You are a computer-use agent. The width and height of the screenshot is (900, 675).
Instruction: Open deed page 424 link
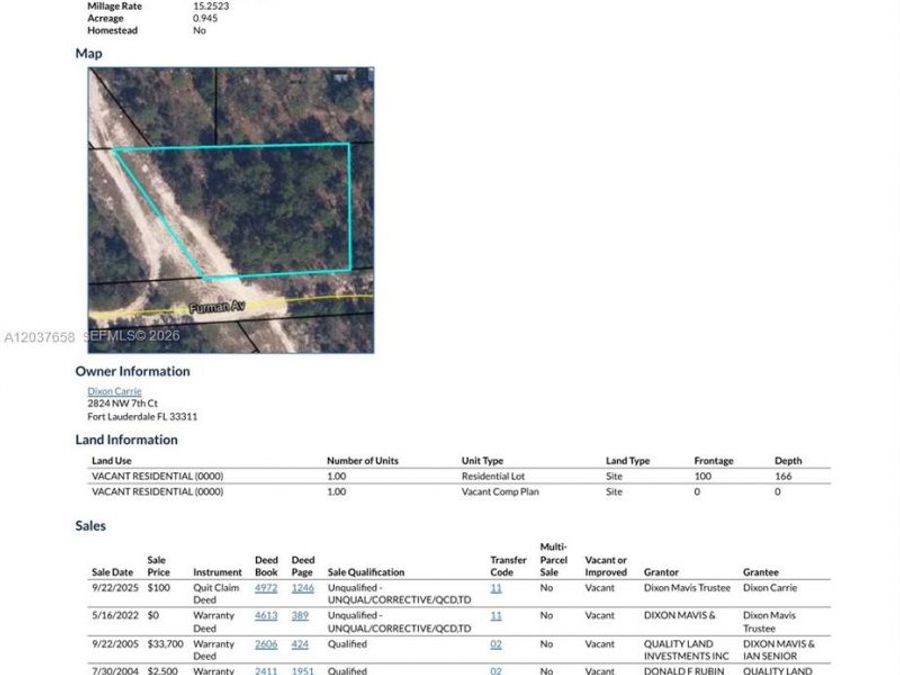[300, 645]
